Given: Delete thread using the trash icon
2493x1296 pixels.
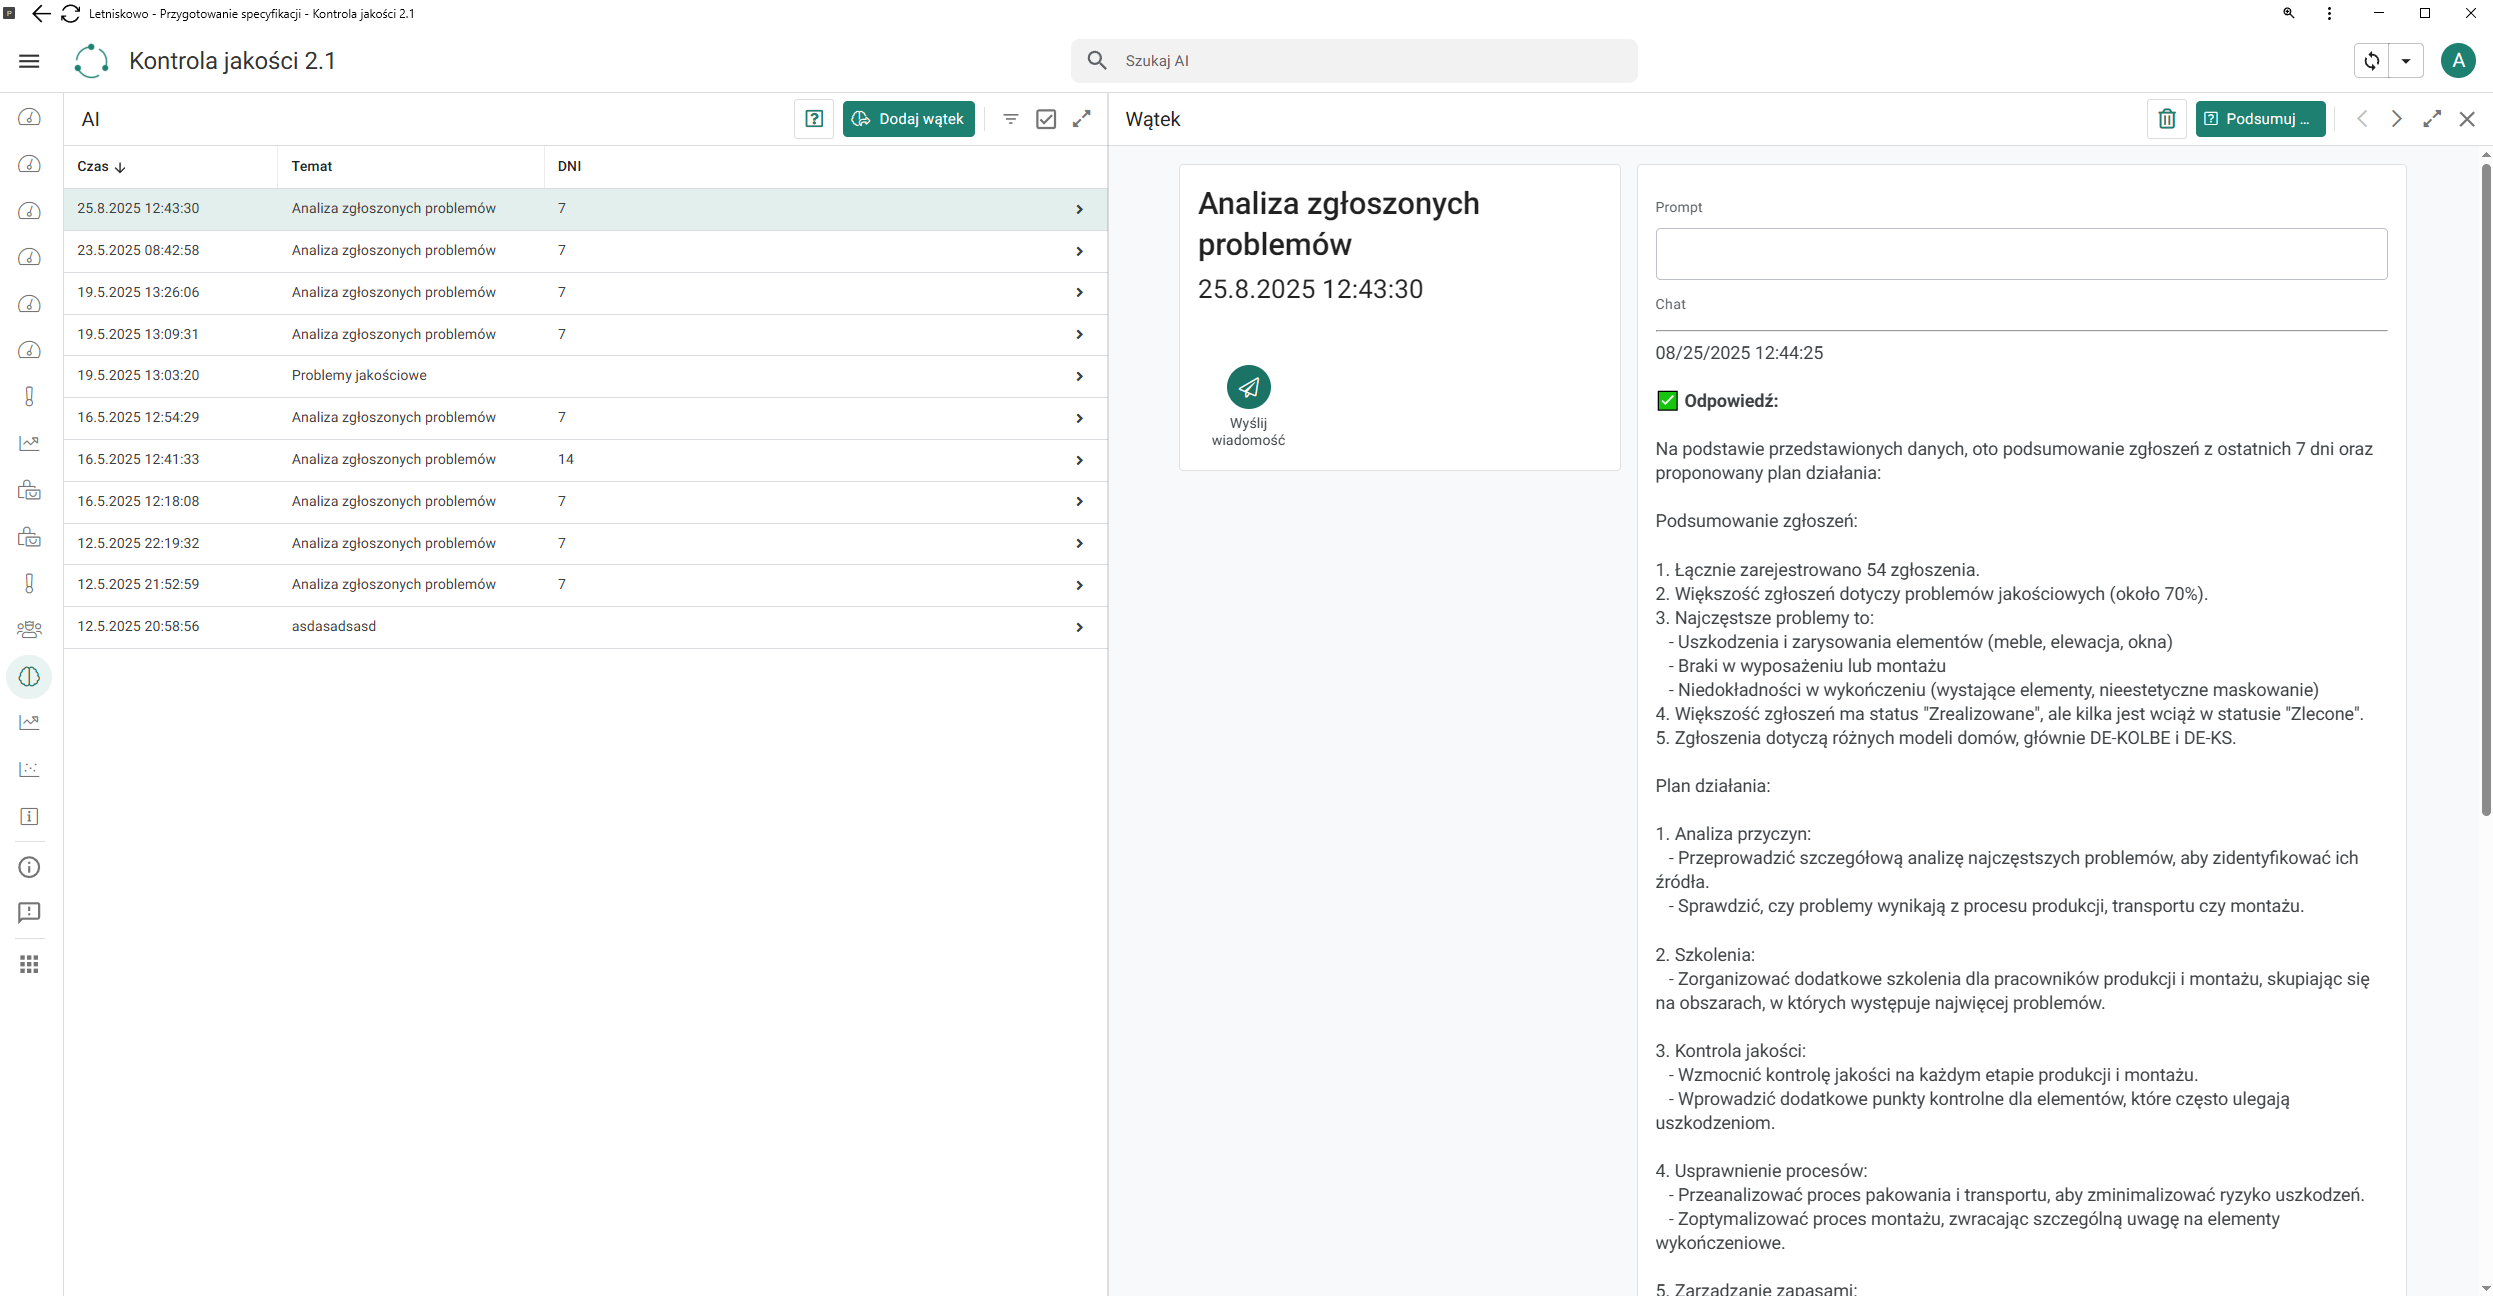Looking at the screenshot, I should coord(2166,119).
